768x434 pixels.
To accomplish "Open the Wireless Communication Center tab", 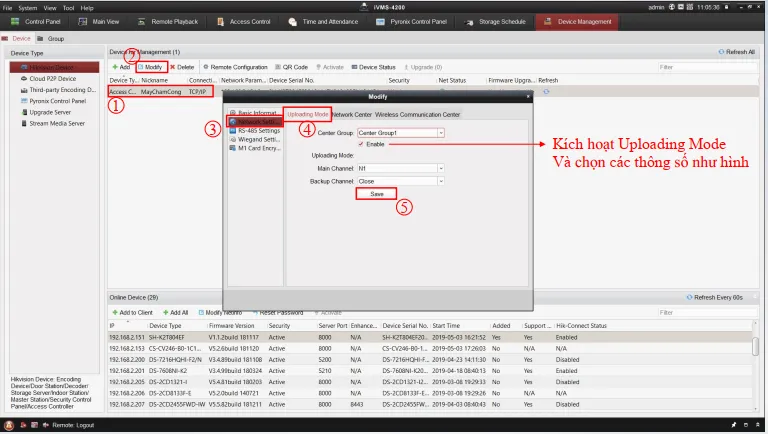I will 417,115.
